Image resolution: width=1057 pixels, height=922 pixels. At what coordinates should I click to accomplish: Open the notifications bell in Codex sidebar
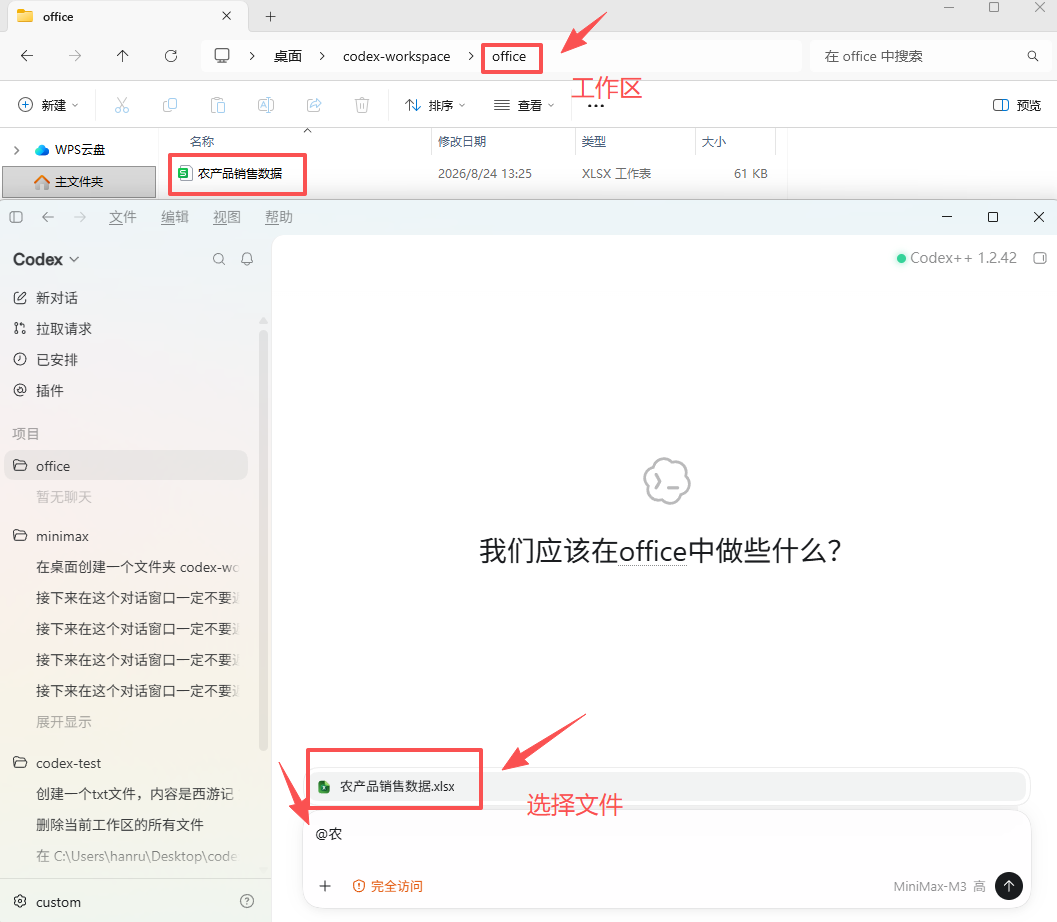point(247,259)
